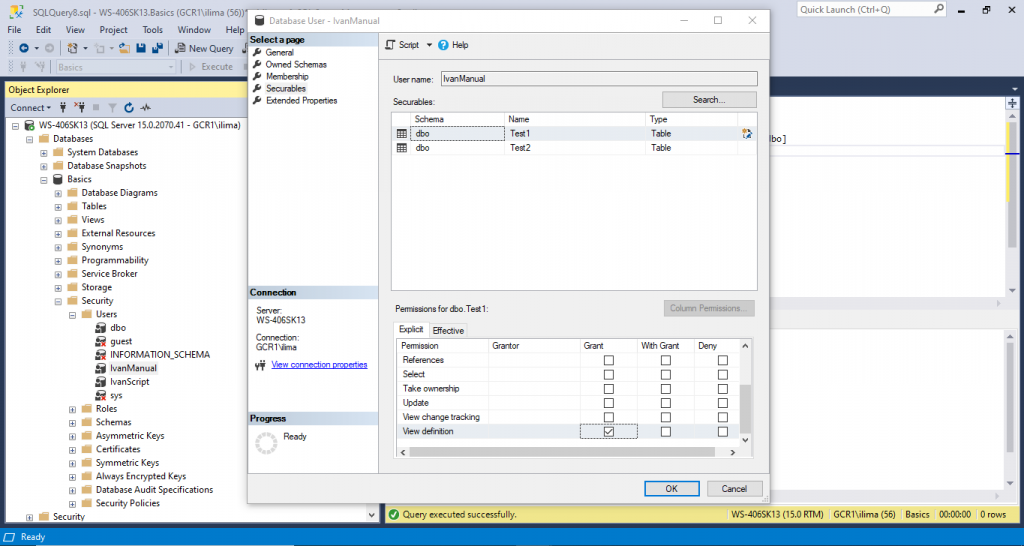
Task: Check the Deny box for Update
Action: pos(722,403)
